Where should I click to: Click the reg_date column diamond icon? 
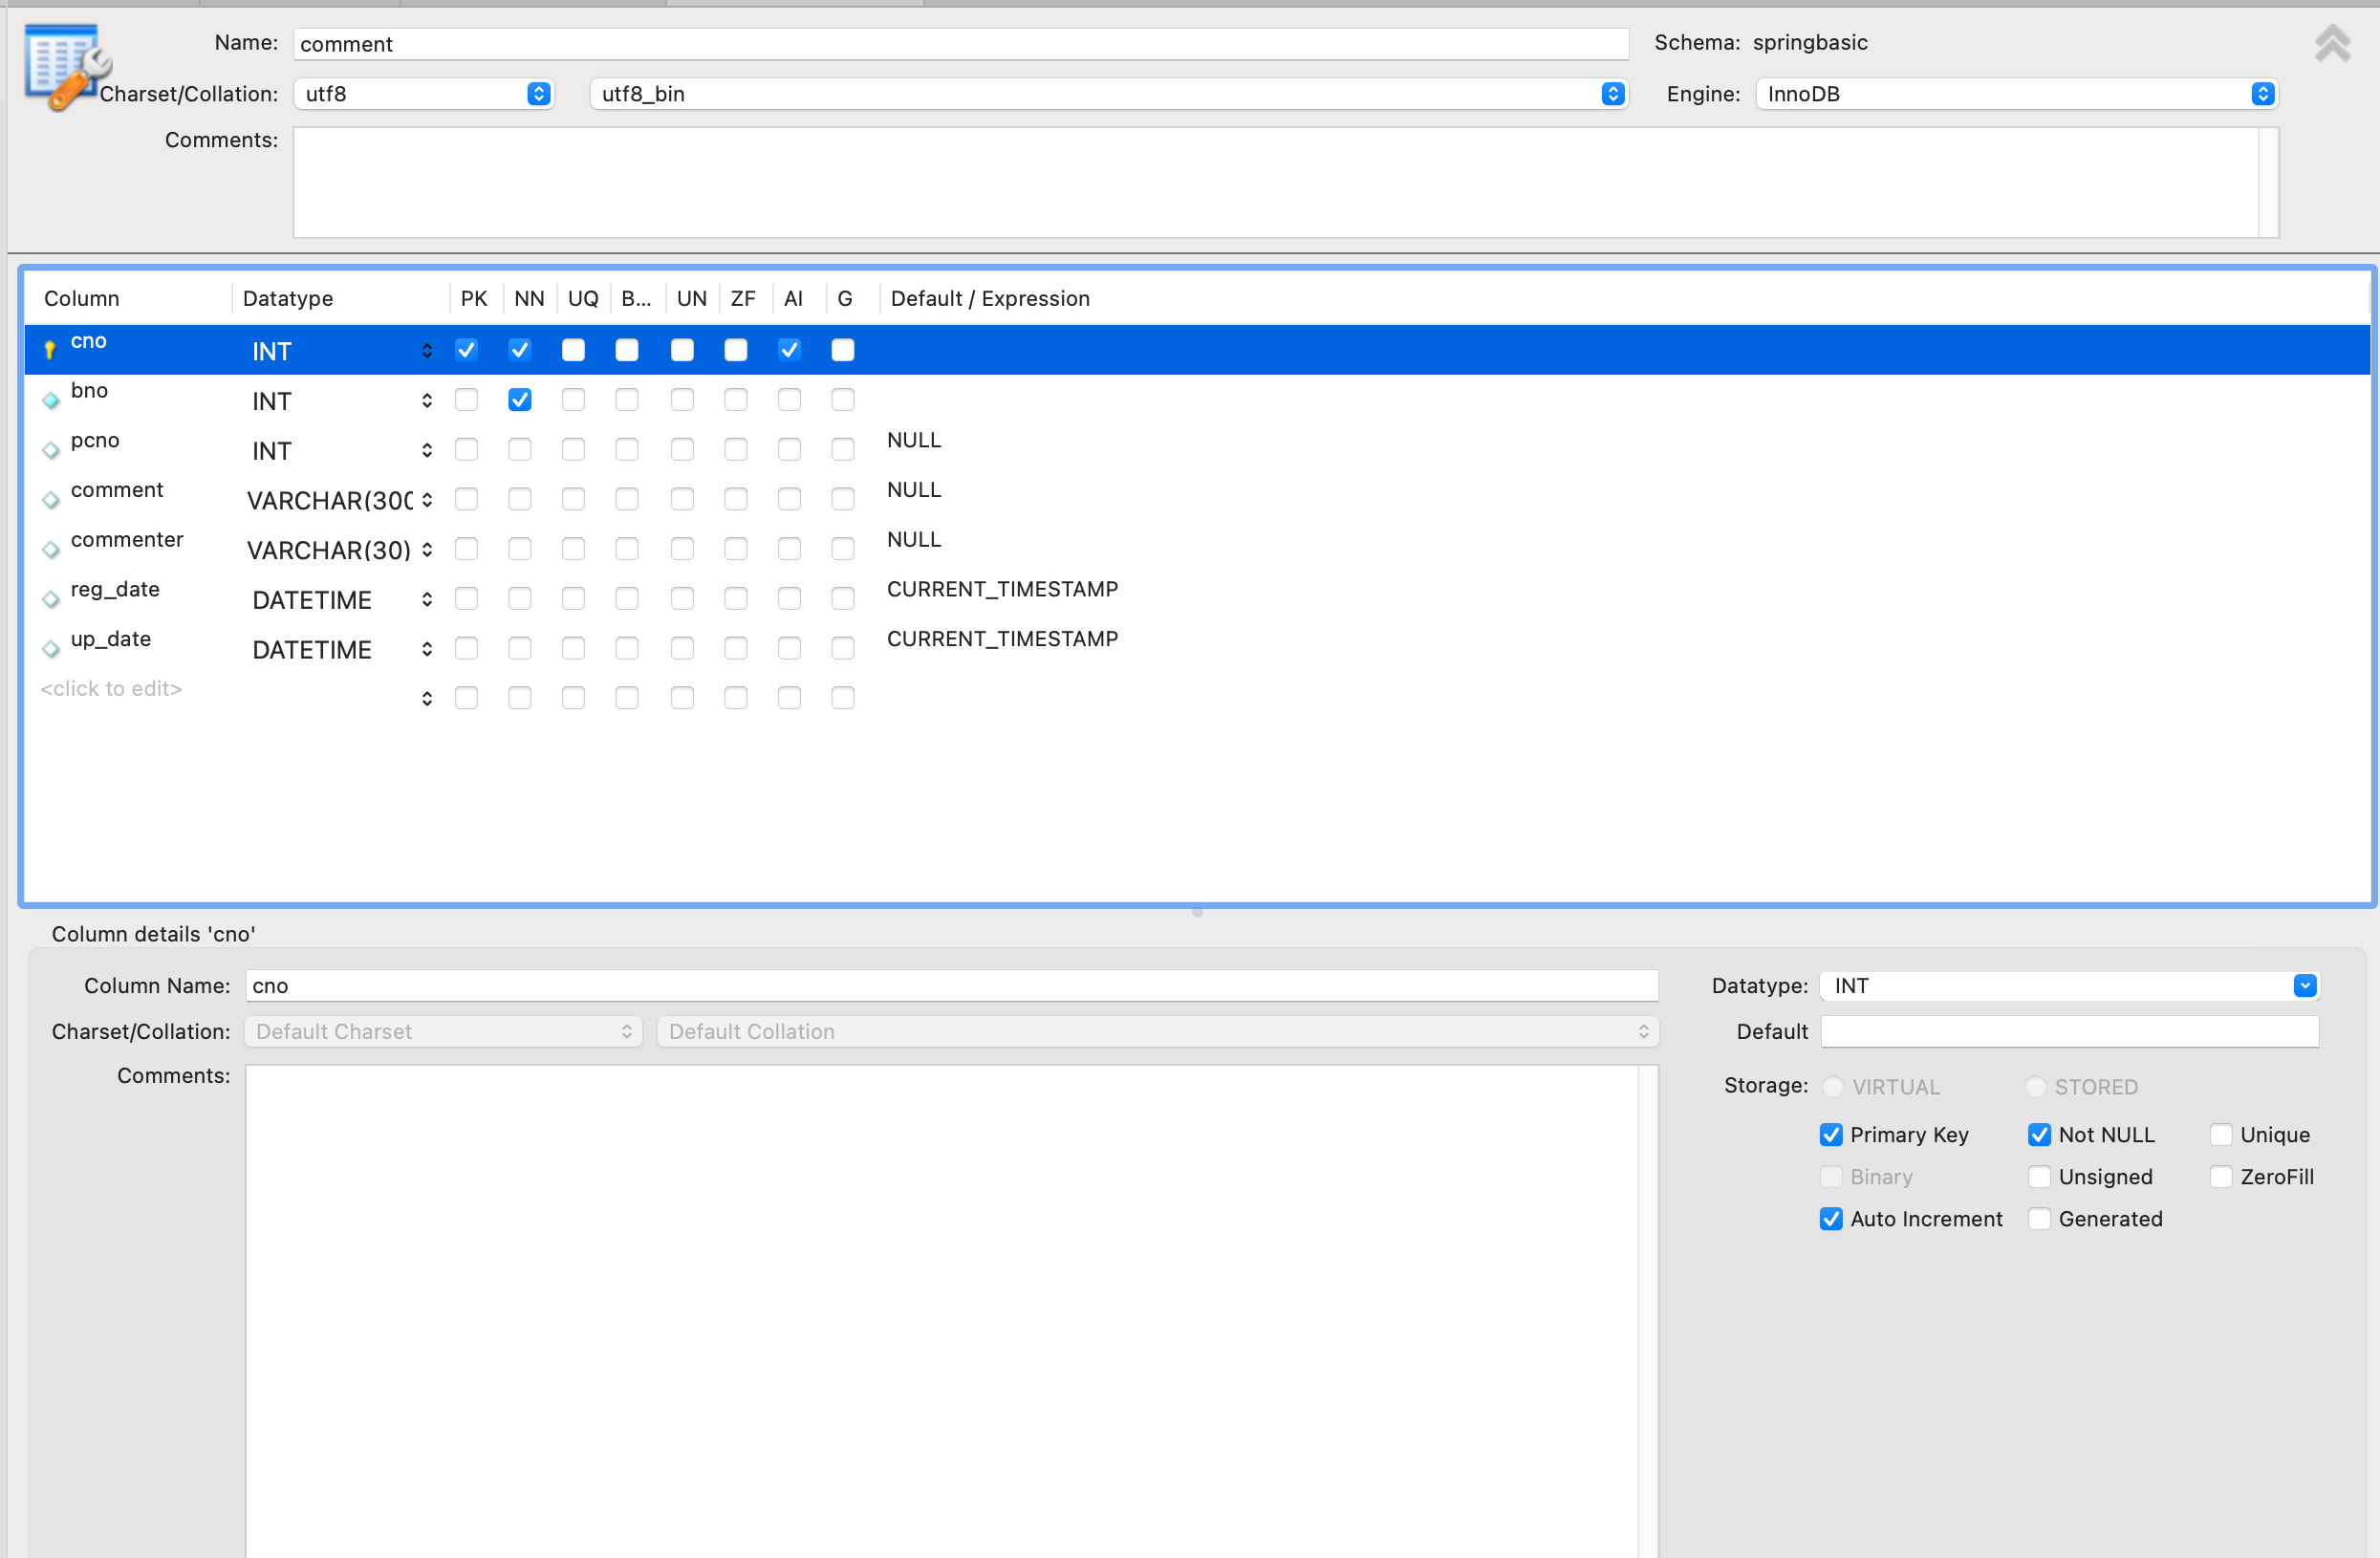[51, 600]
